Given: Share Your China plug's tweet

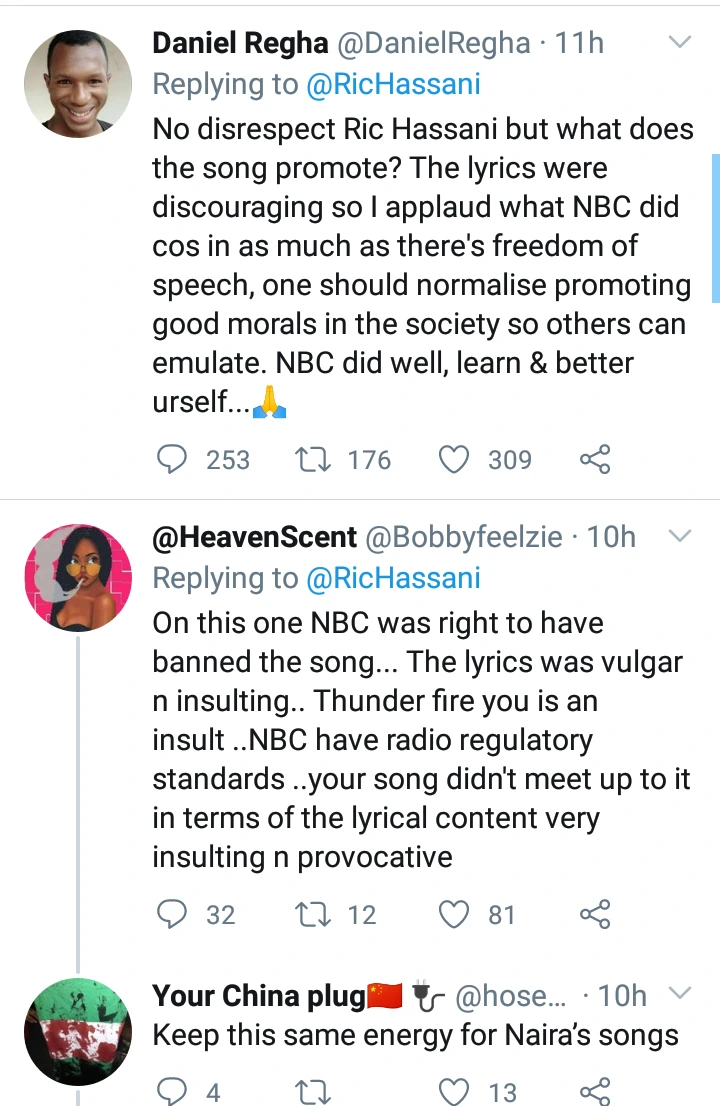Looking at the screenshot, I should pyautogui.click(x=594, y=1091).
